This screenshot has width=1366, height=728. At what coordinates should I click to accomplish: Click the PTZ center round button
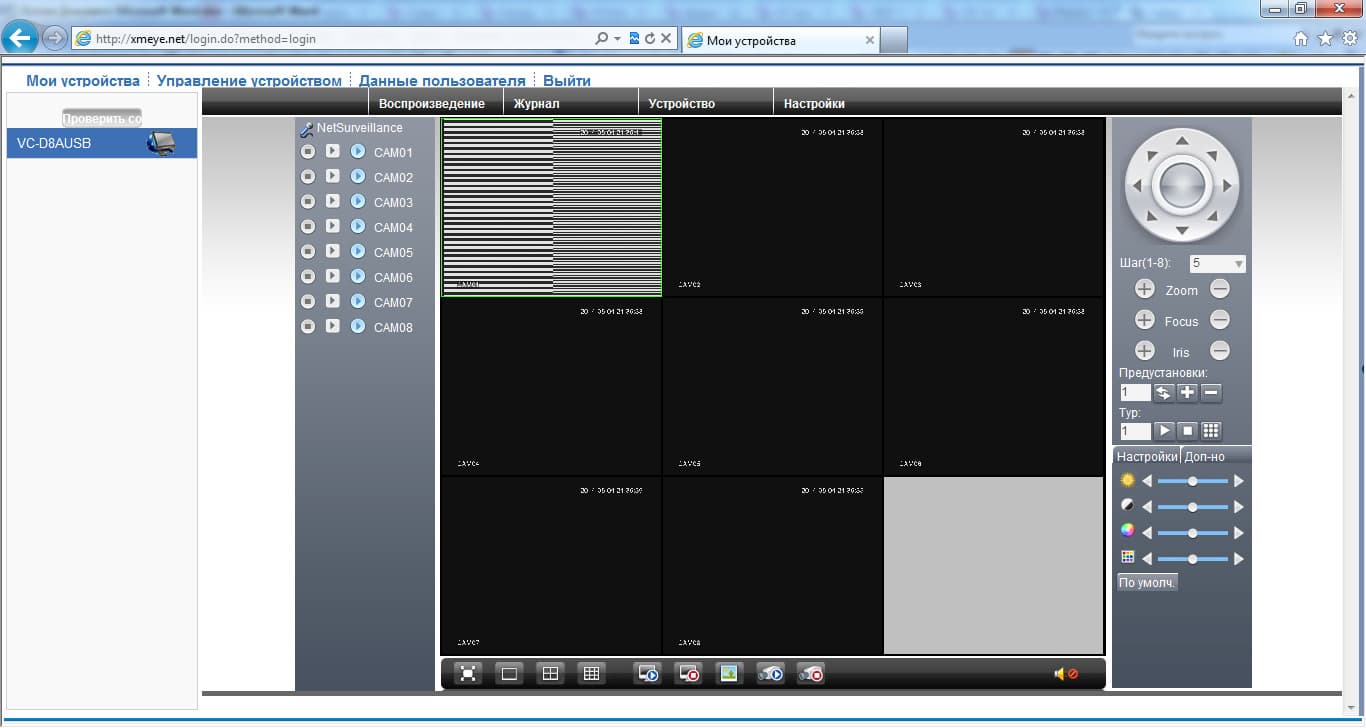(1182, 185)
